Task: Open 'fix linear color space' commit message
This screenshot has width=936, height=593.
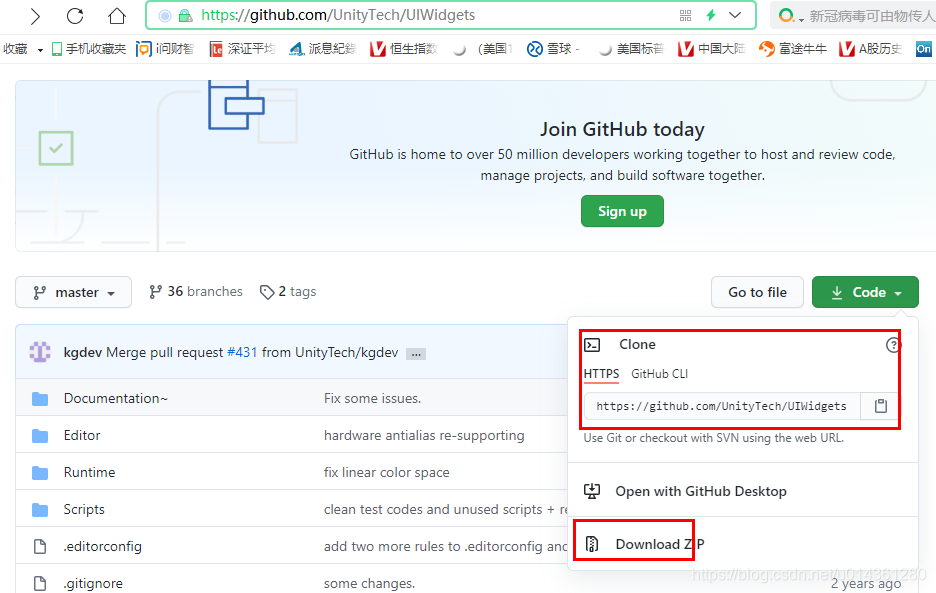Action: pos(387,472)
